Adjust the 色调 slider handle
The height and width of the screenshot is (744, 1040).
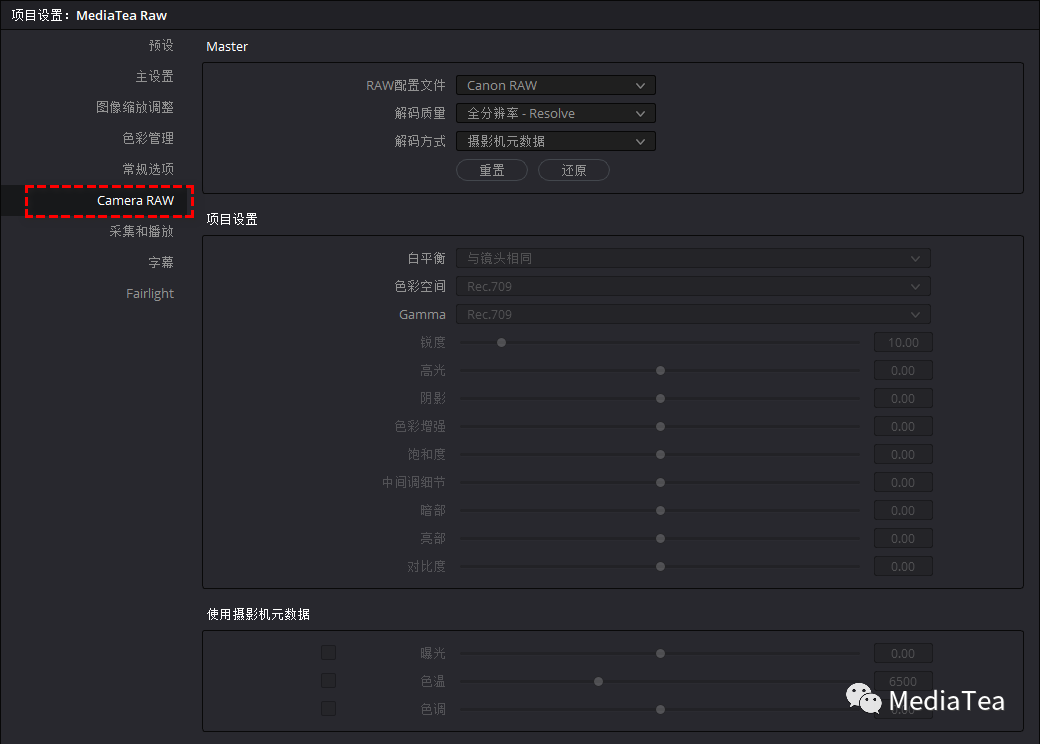660,710
